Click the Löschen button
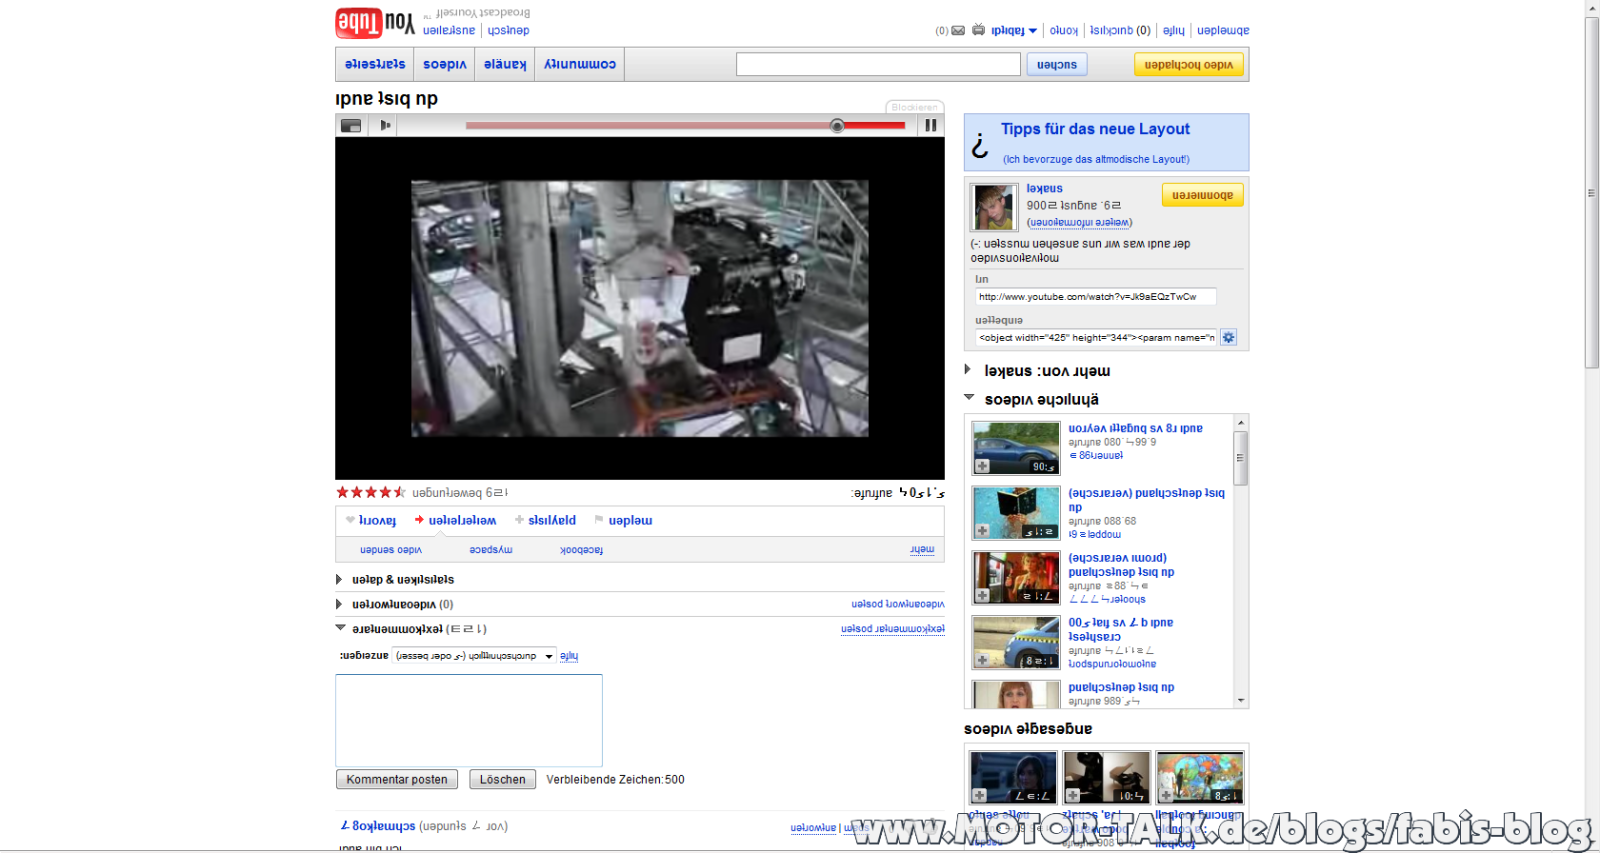The height and width of the screenshot is (853, 1600). (502, 779)
